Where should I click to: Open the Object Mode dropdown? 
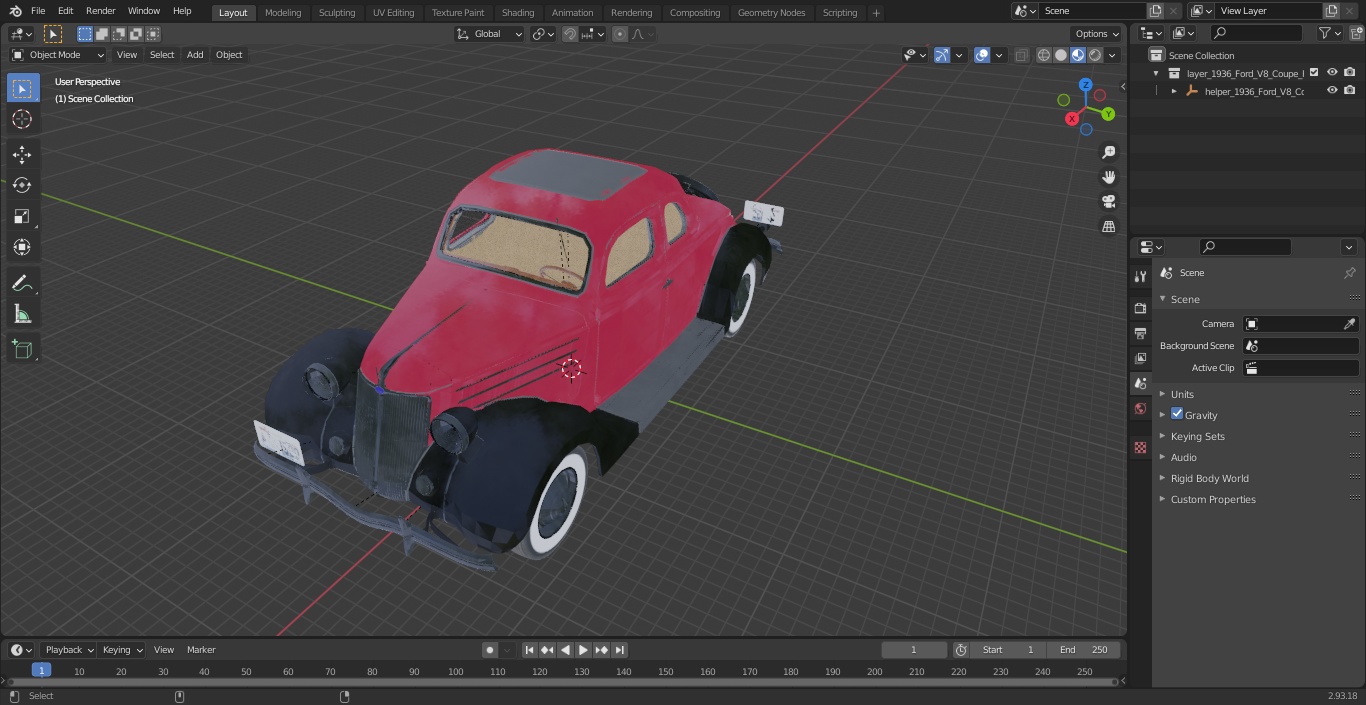[x=58, y=55]
